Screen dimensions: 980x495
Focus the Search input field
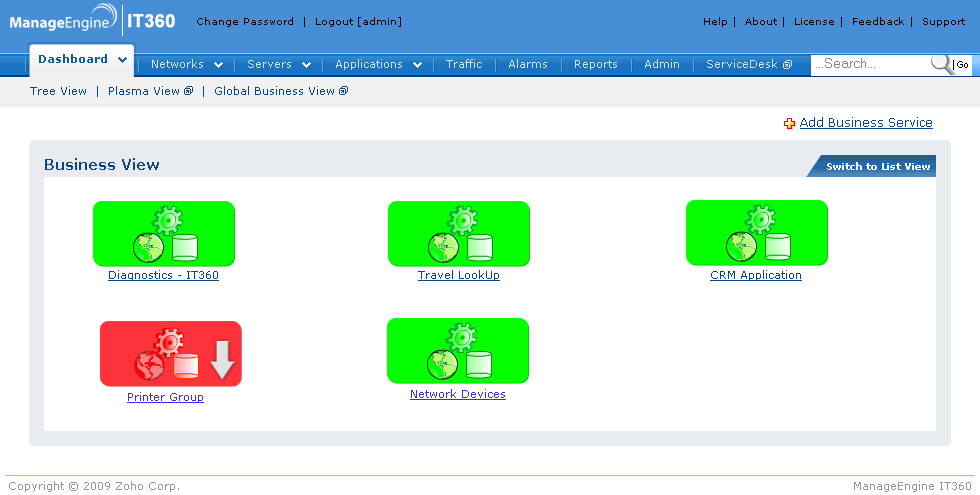(x=871, y=64)
